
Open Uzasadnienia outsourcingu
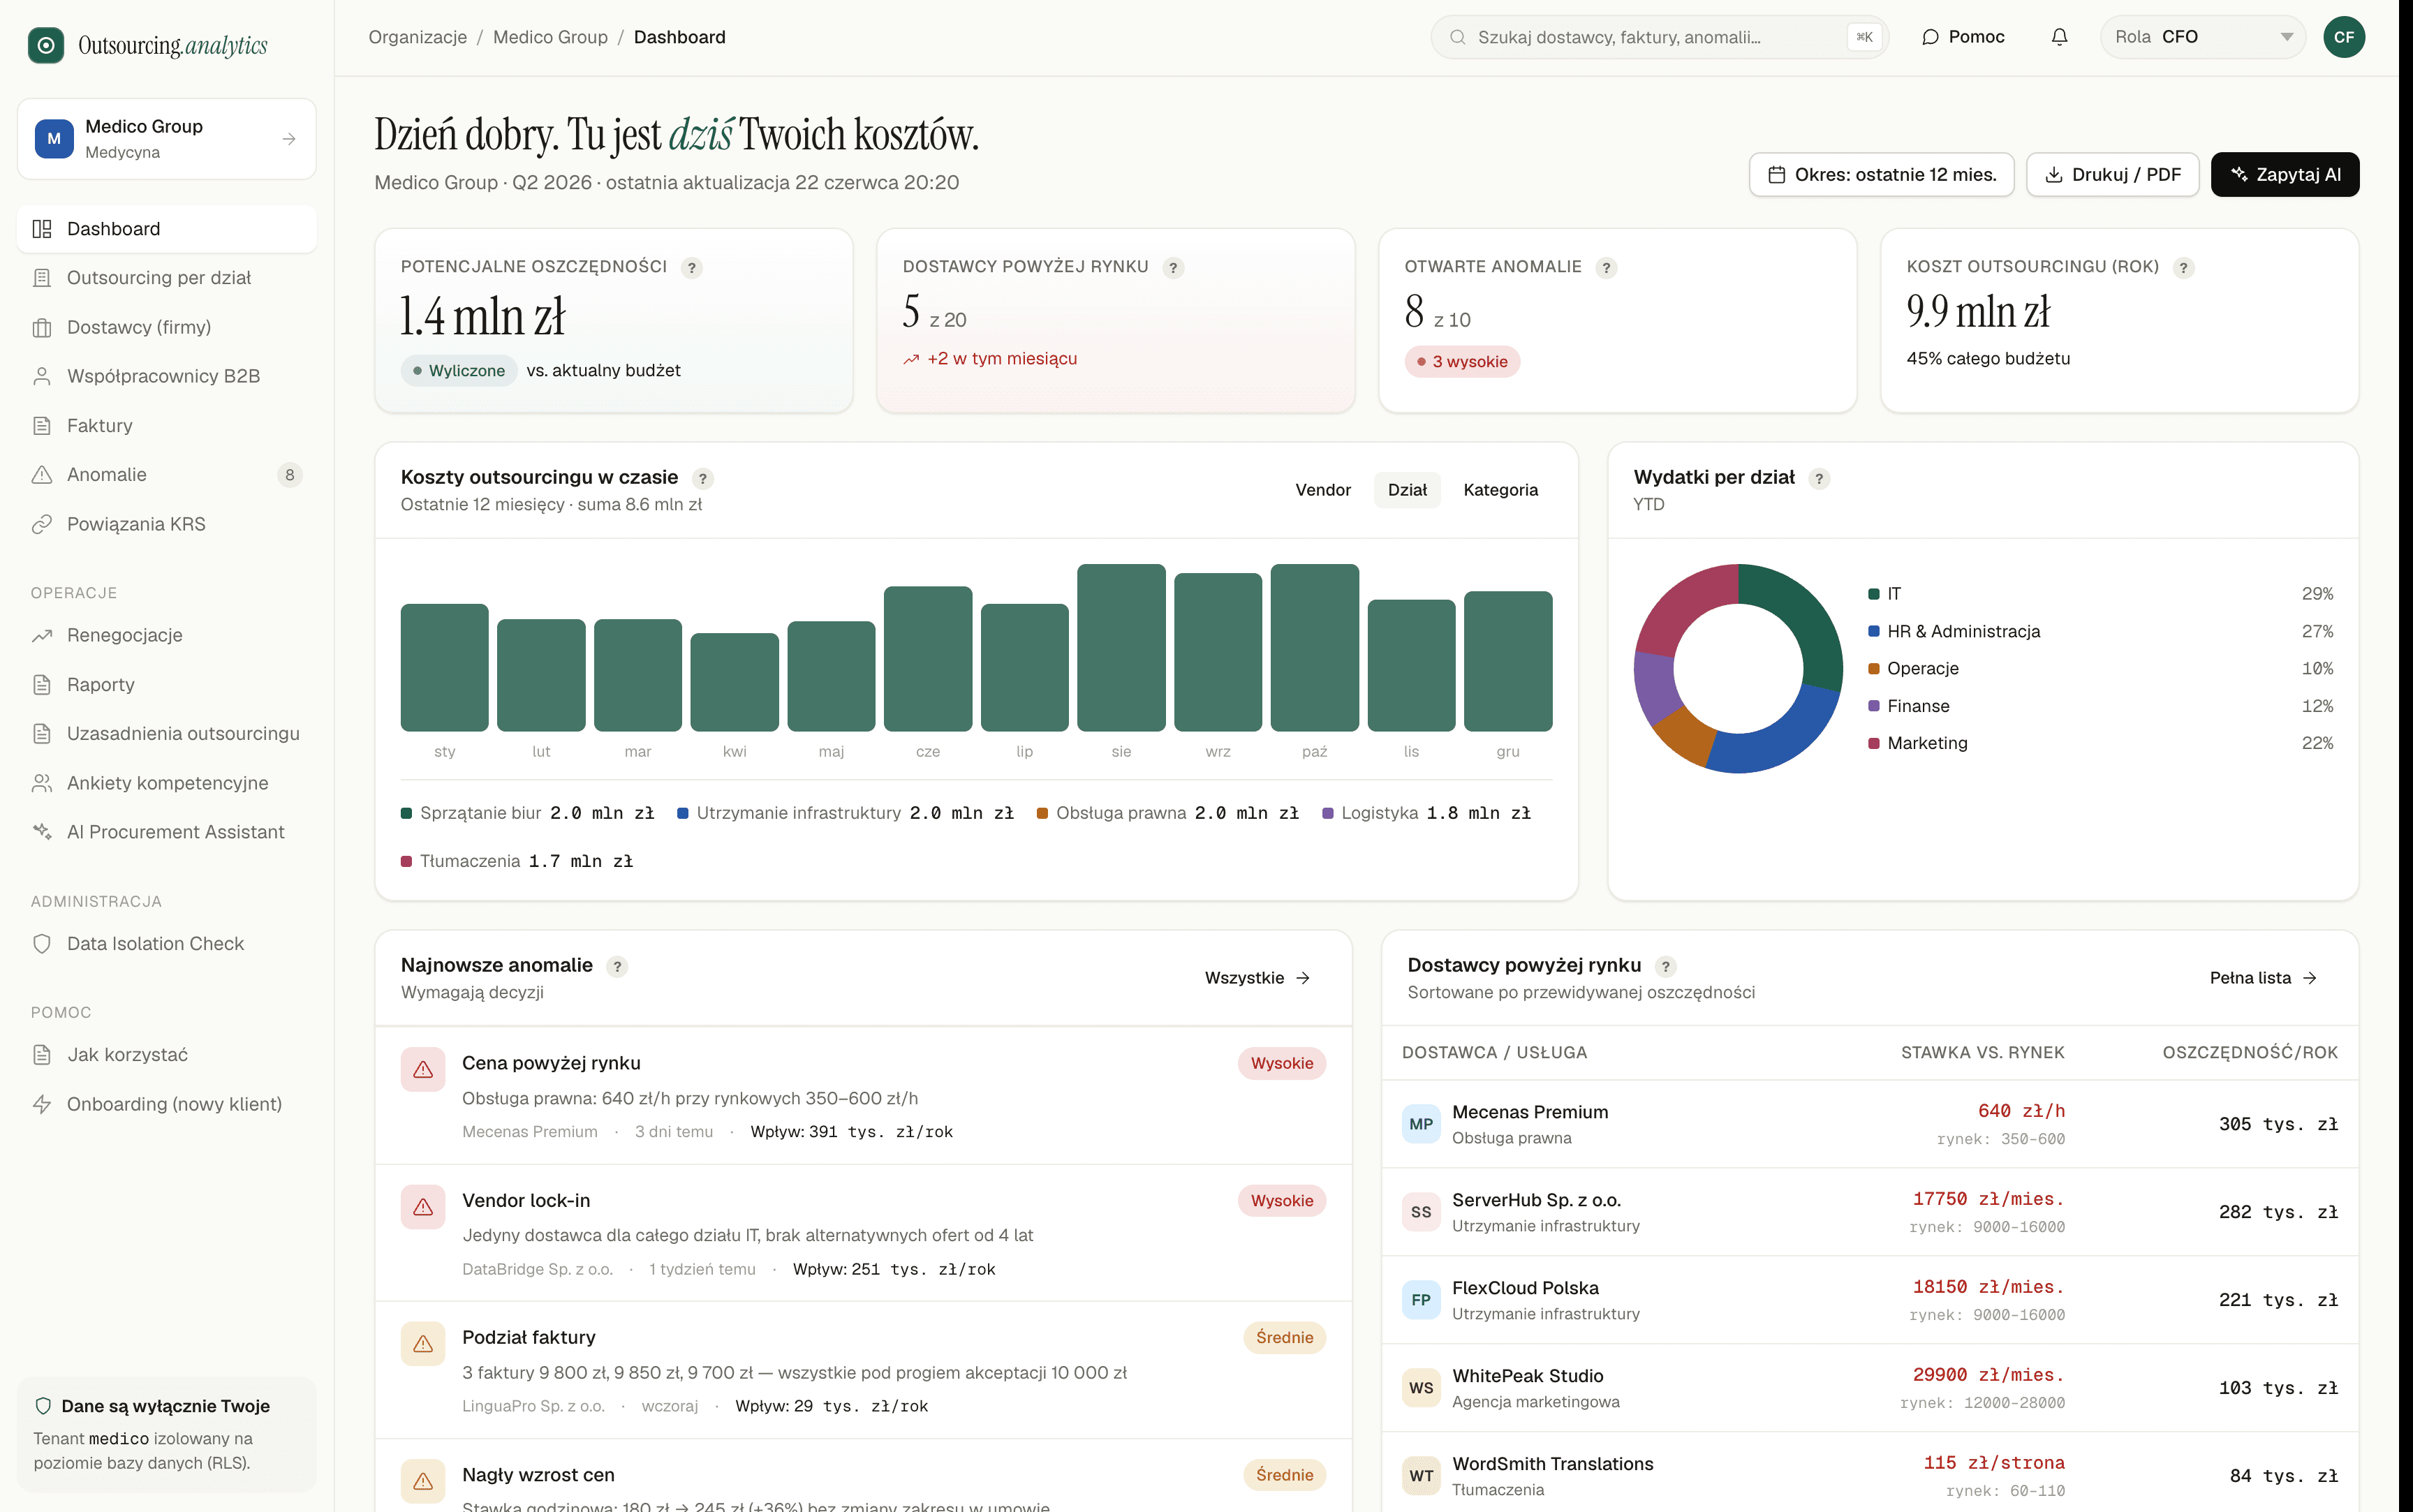click(167, 734)
